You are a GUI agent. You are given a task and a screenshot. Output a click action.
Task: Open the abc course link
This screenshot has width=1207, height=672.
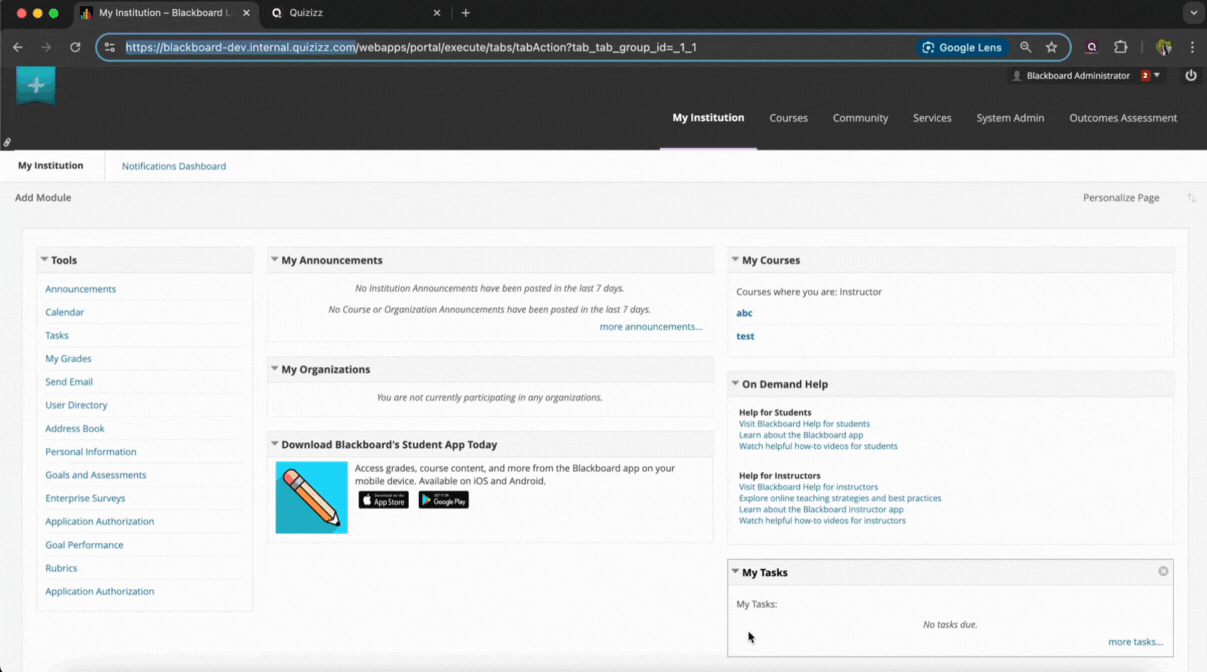tap(744, 313)
